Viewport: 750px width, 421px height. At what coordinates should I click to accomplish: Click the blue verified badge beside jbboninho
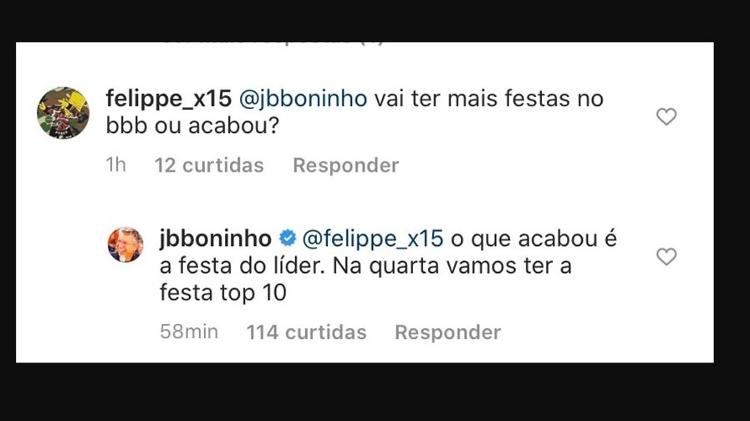pyautogui.click(x=285, y=239)
